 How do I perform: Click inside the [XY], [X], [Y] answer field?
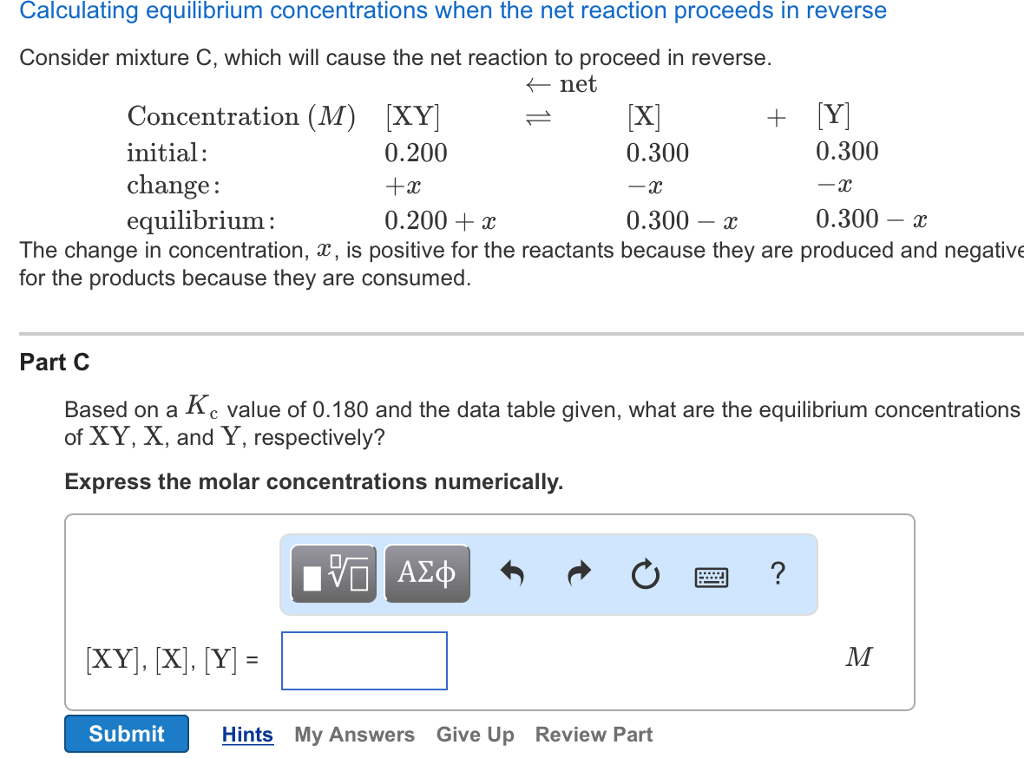tap(364, 660)
